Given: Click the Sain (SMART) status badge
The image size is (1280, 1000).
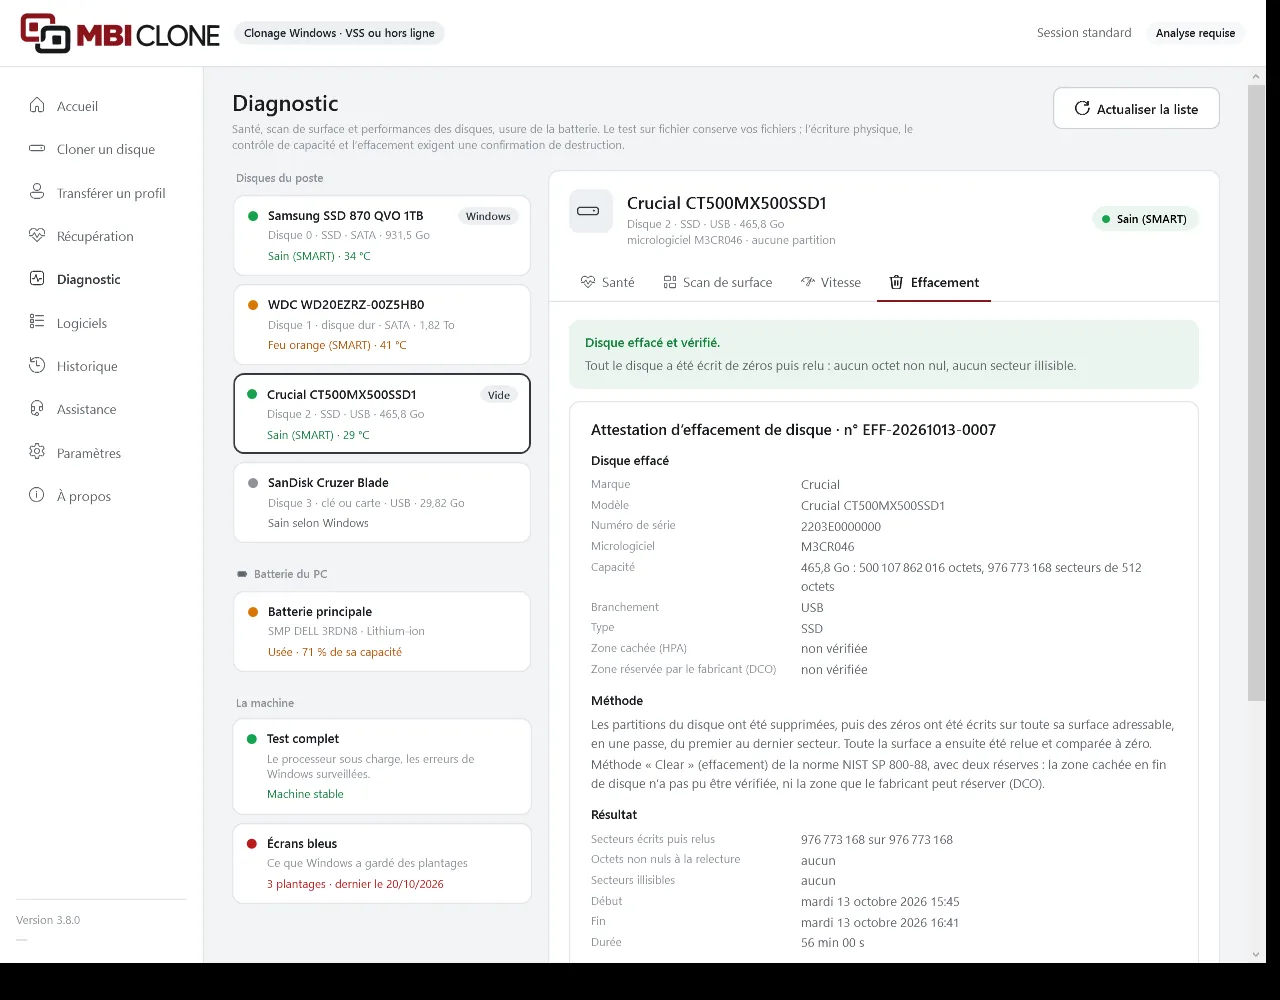Looking at the screenshot, I should tap(1145, 218).
